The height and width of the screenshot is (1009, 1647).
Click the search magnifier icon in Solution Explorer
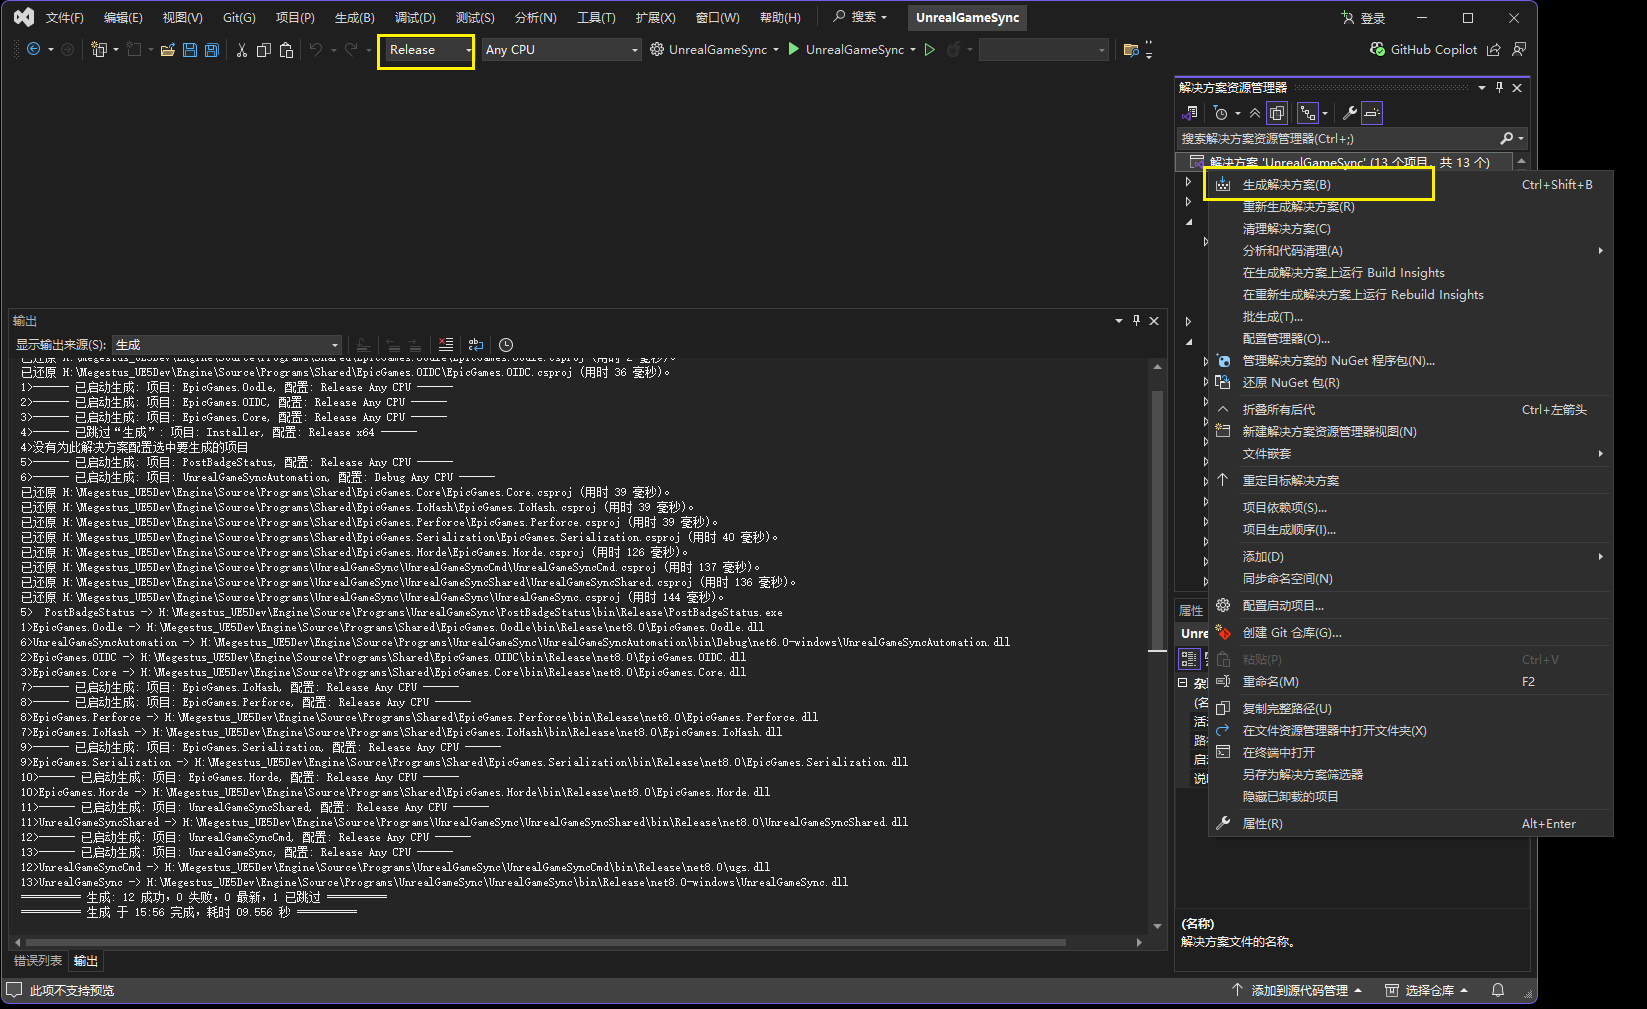point(1507,138)
